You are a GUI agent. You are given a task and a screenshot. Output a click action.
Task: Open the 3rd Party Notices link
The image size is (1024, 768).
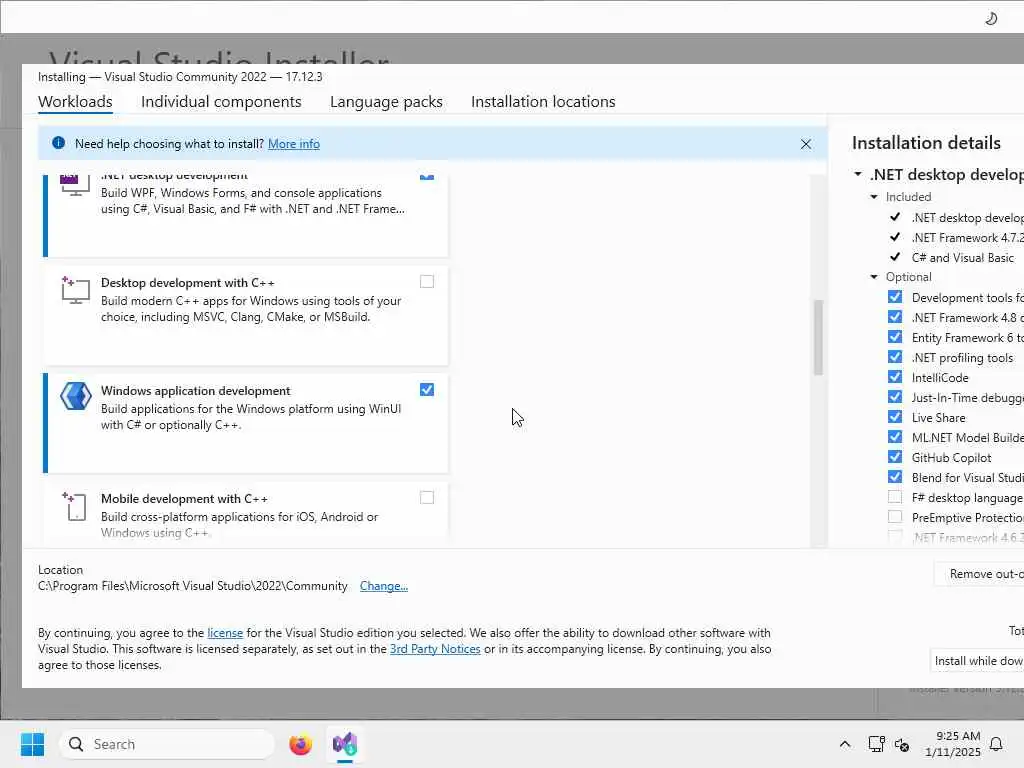435,649
